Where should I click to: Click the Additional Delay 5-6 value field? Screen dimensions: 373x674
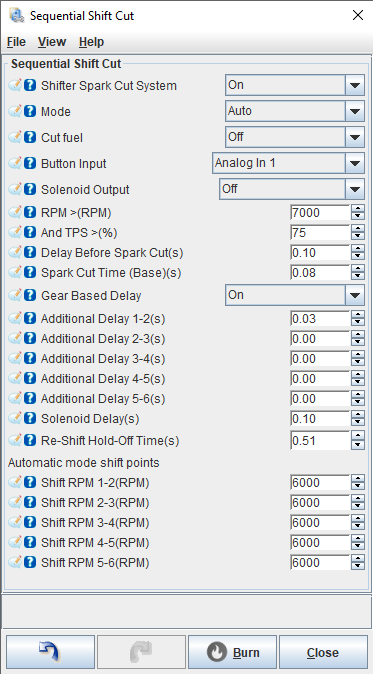[x=320, y=398]
